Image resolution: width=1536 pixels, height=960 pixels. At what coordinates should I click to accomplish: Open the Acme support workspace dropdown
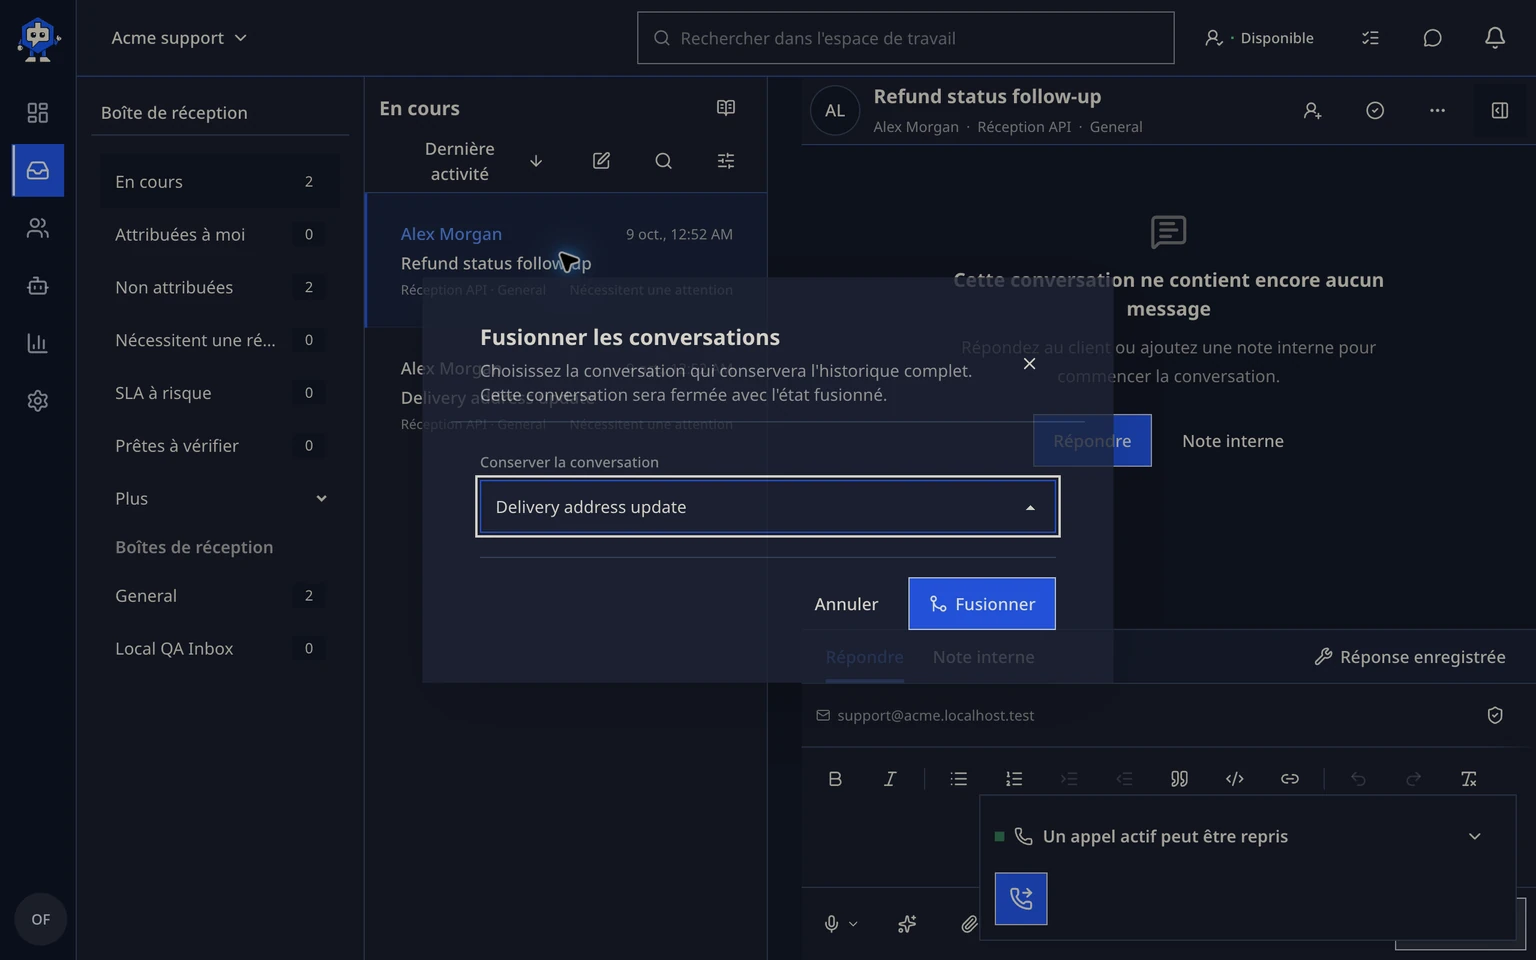tap(179, 38)
